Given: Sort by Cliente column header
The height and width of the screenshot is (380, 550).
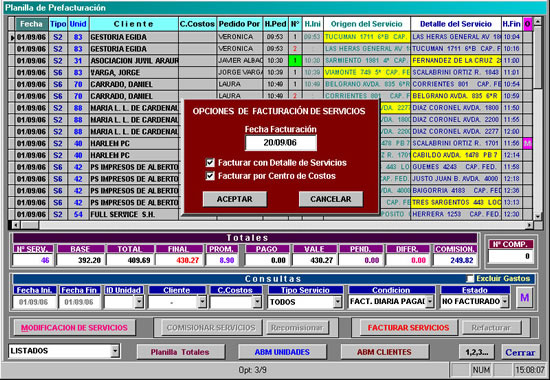Looking at the screenshot, I should (134, 24).
